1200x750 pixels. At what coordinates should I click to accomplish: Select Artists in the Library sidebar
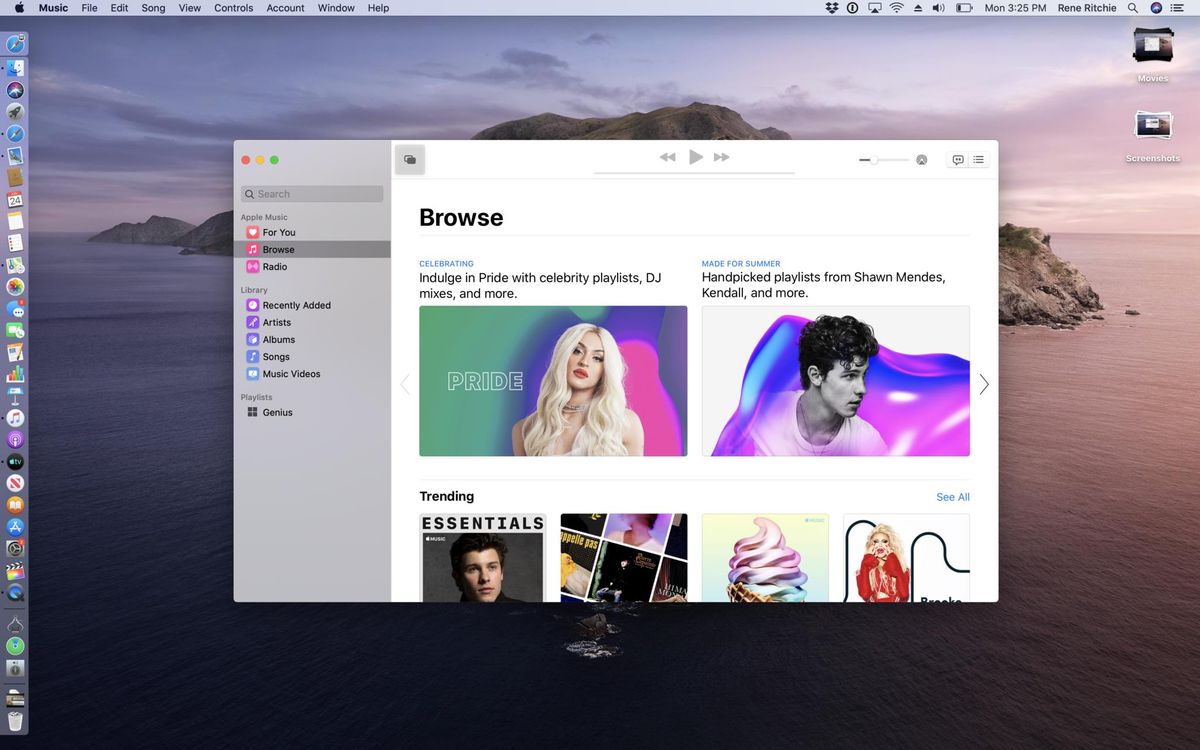276,322
